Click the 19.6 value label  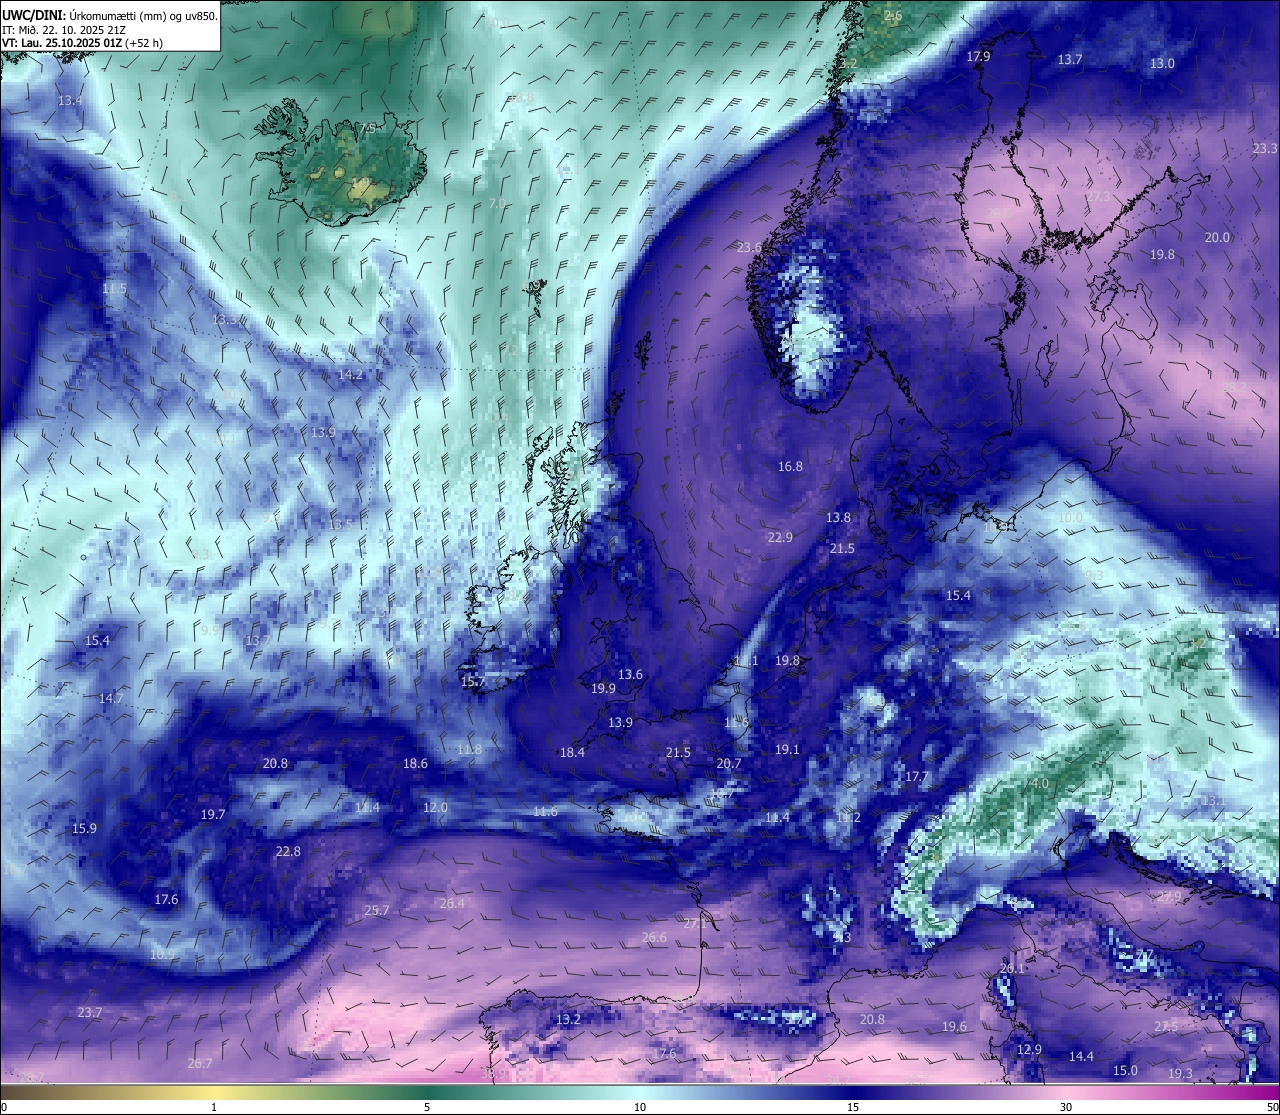954,1026
